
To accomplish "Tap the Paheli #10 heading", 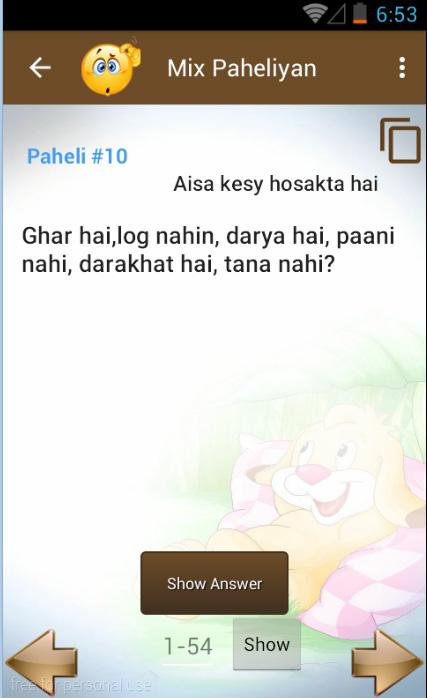I will coord(77,156).
